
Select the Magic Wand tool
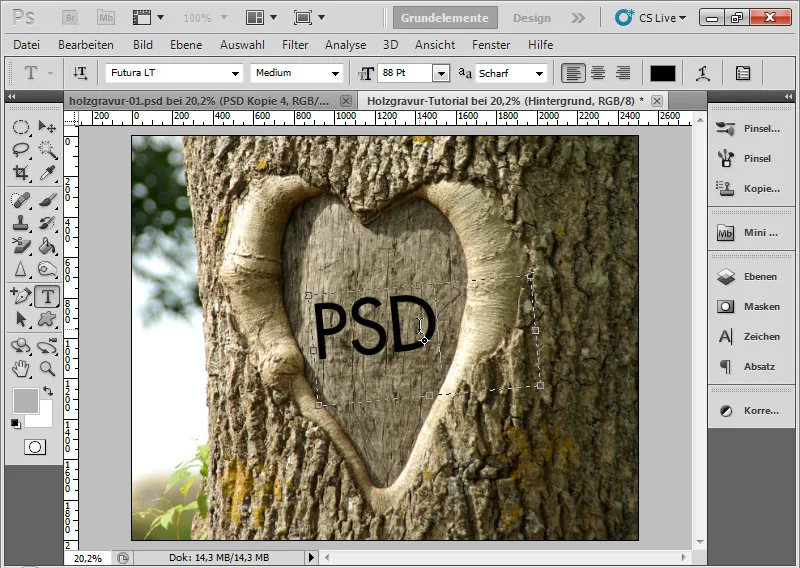(x=47, y=150)
